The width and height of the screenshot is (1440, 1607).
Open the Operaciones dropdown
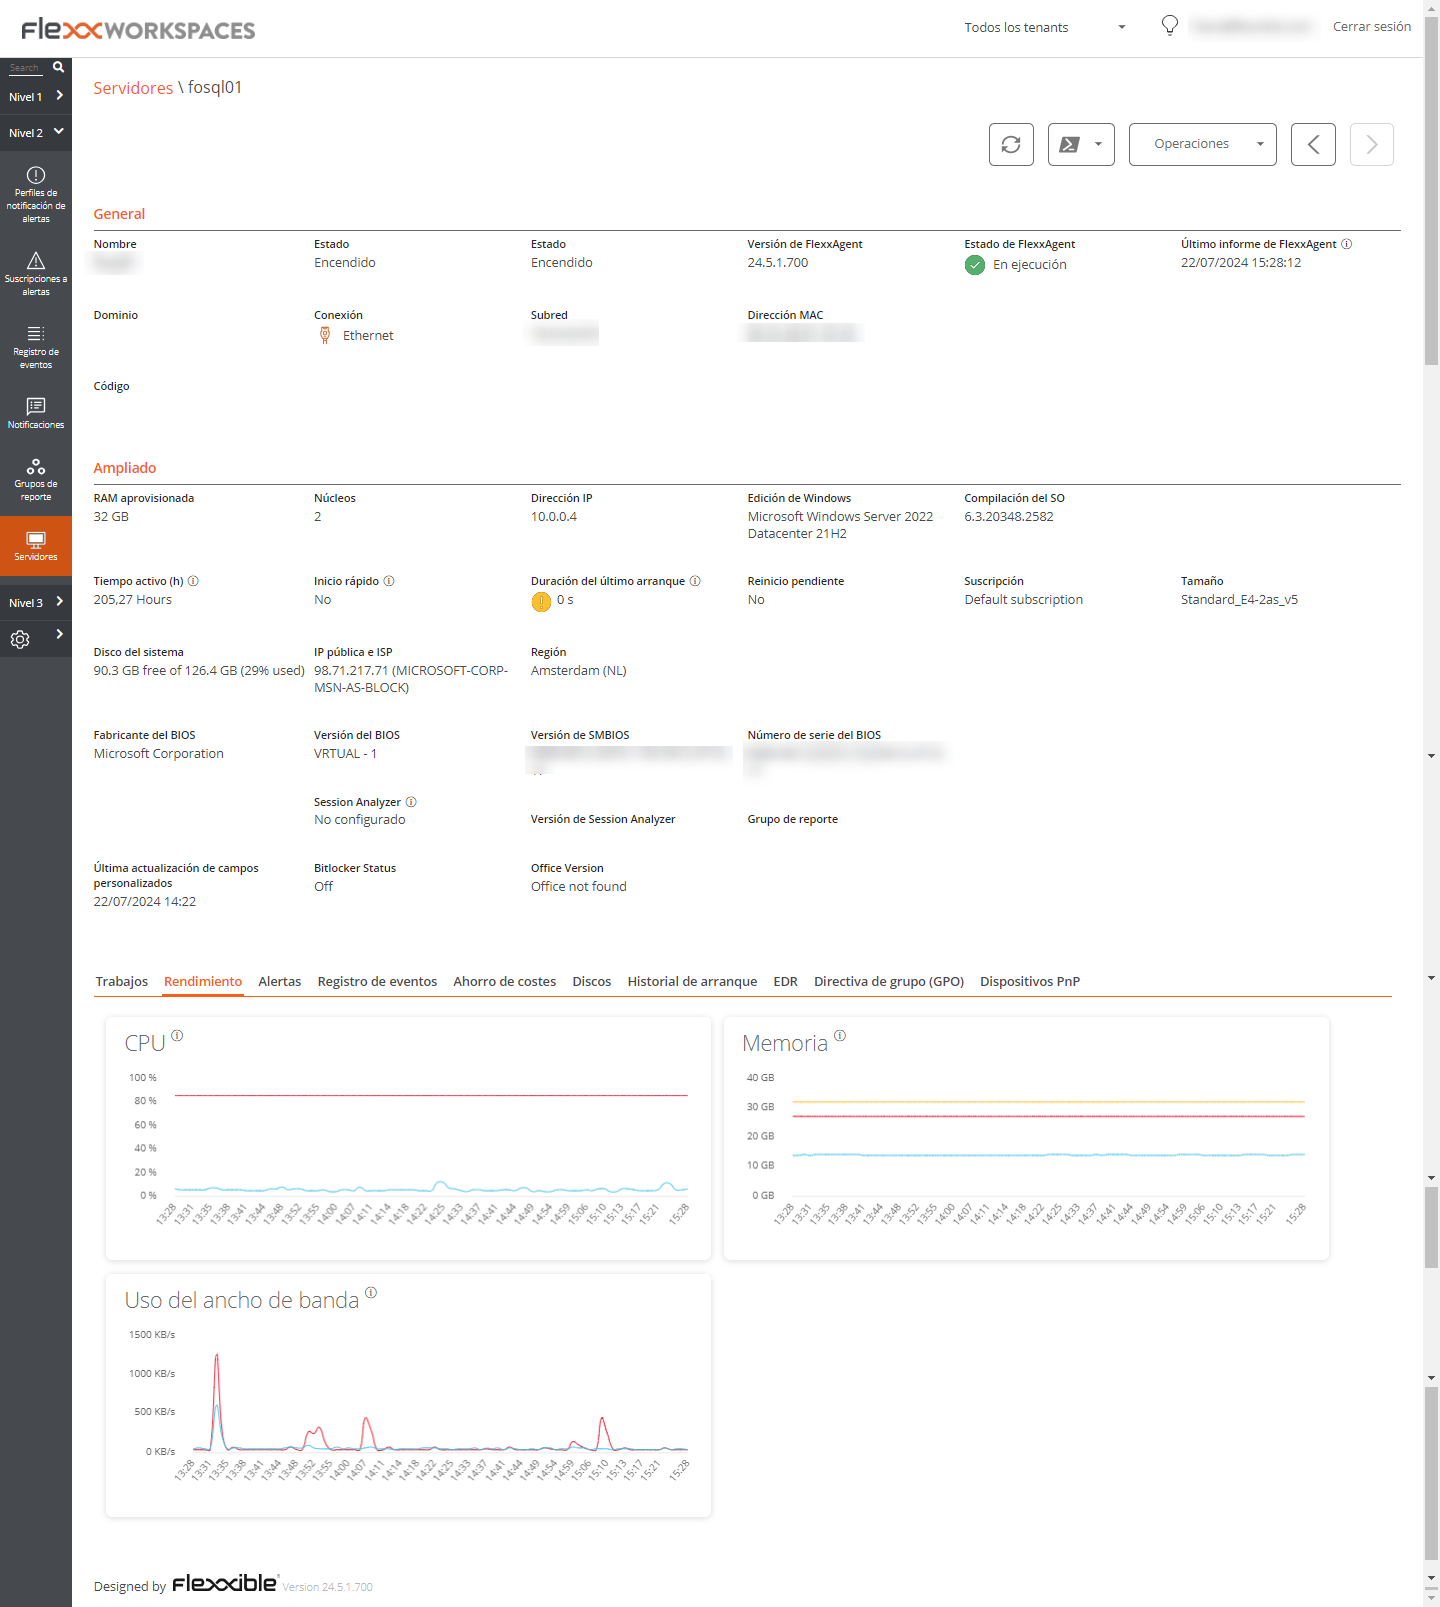pos(1202,144)
